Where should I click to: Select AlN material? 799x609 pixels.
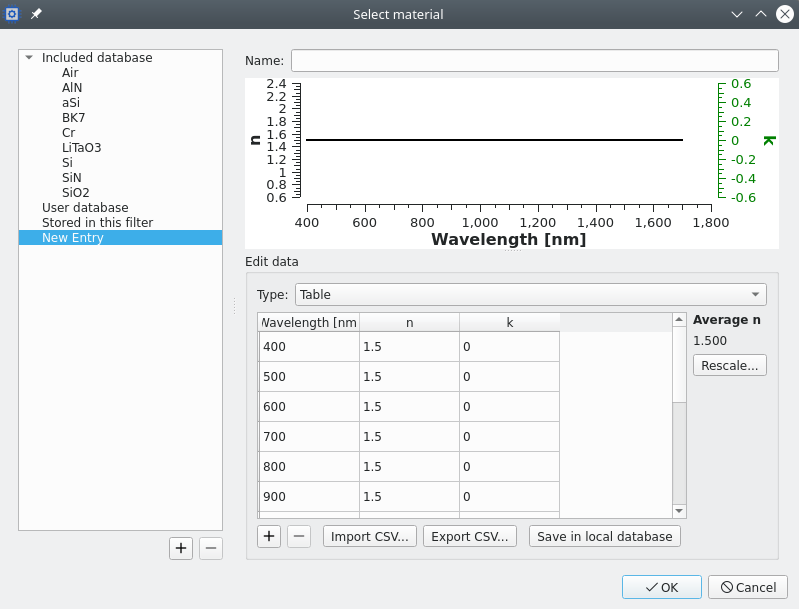pyautogui.click(x=72, y=88)
